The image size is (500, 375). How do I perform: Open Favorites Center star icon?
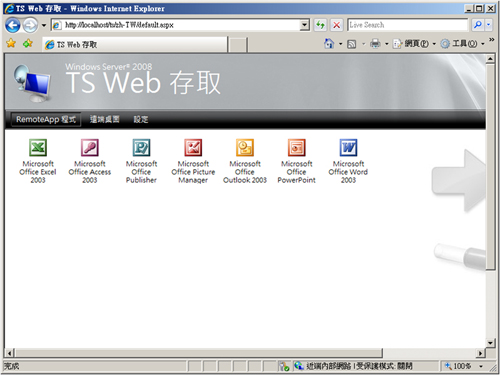[x=11, y=43]
